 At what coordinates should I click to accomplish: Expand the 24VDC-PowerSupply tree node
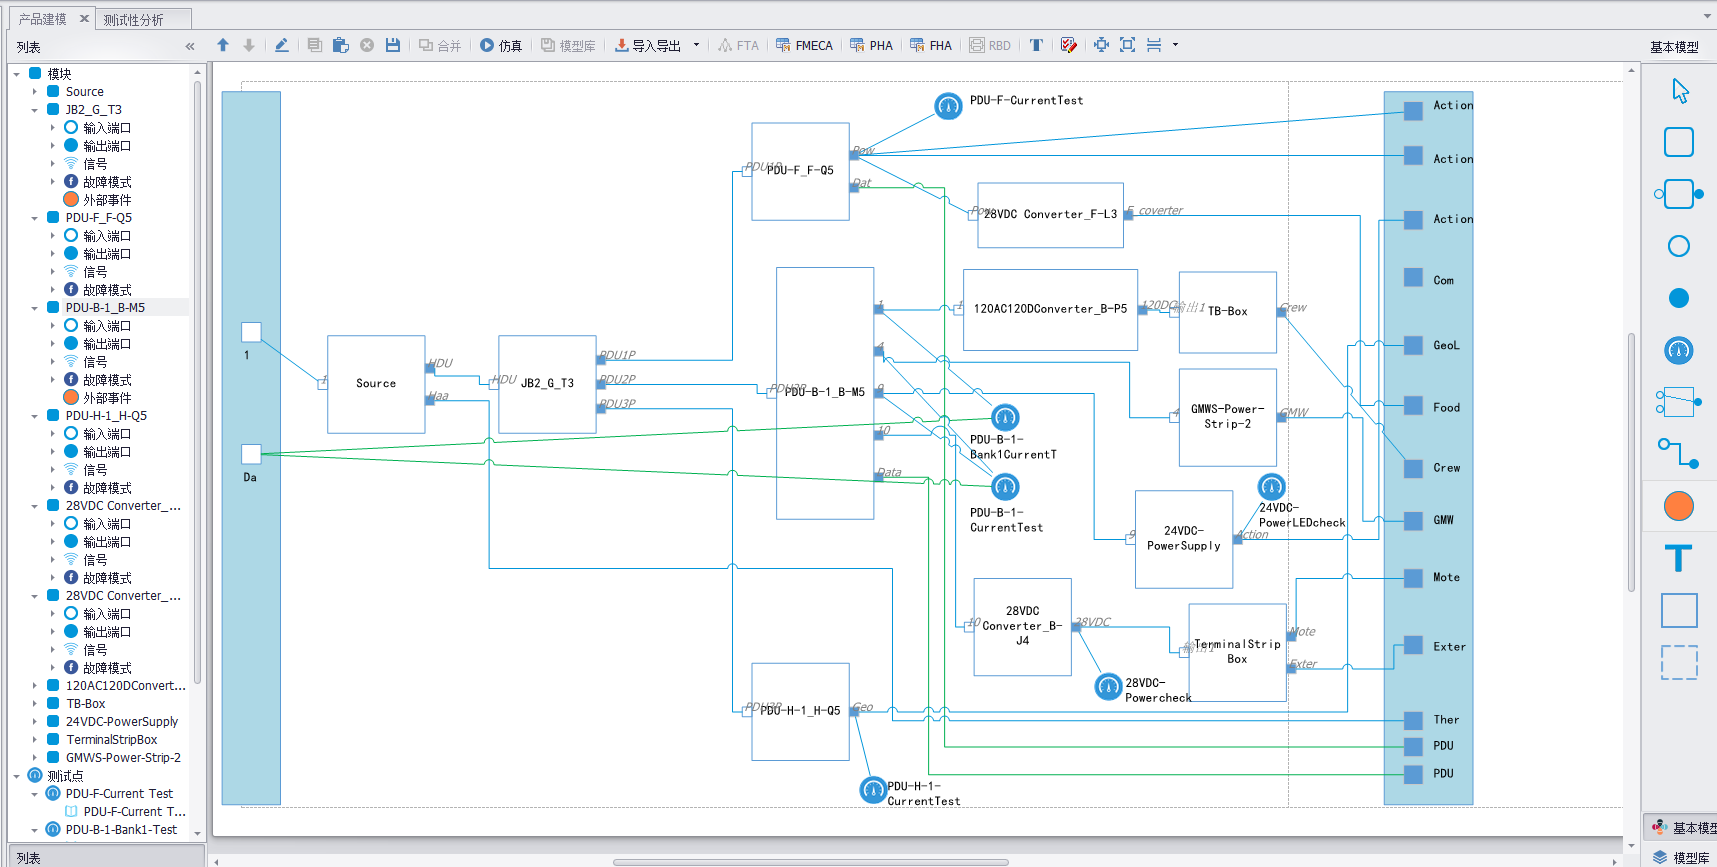[x=35, y=722]
